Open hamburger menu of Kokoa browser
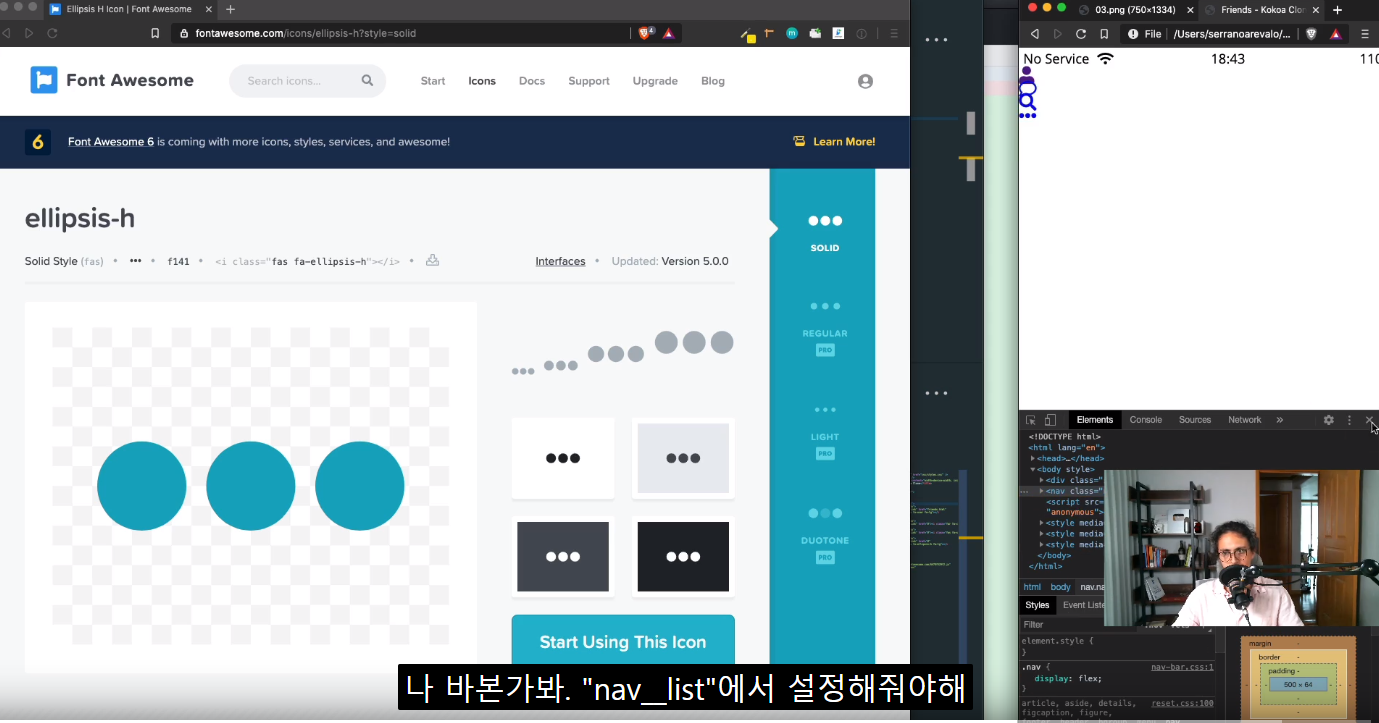Image resolution: width=1379 pixels, height=723 pixels. [x=1365, y=33]
